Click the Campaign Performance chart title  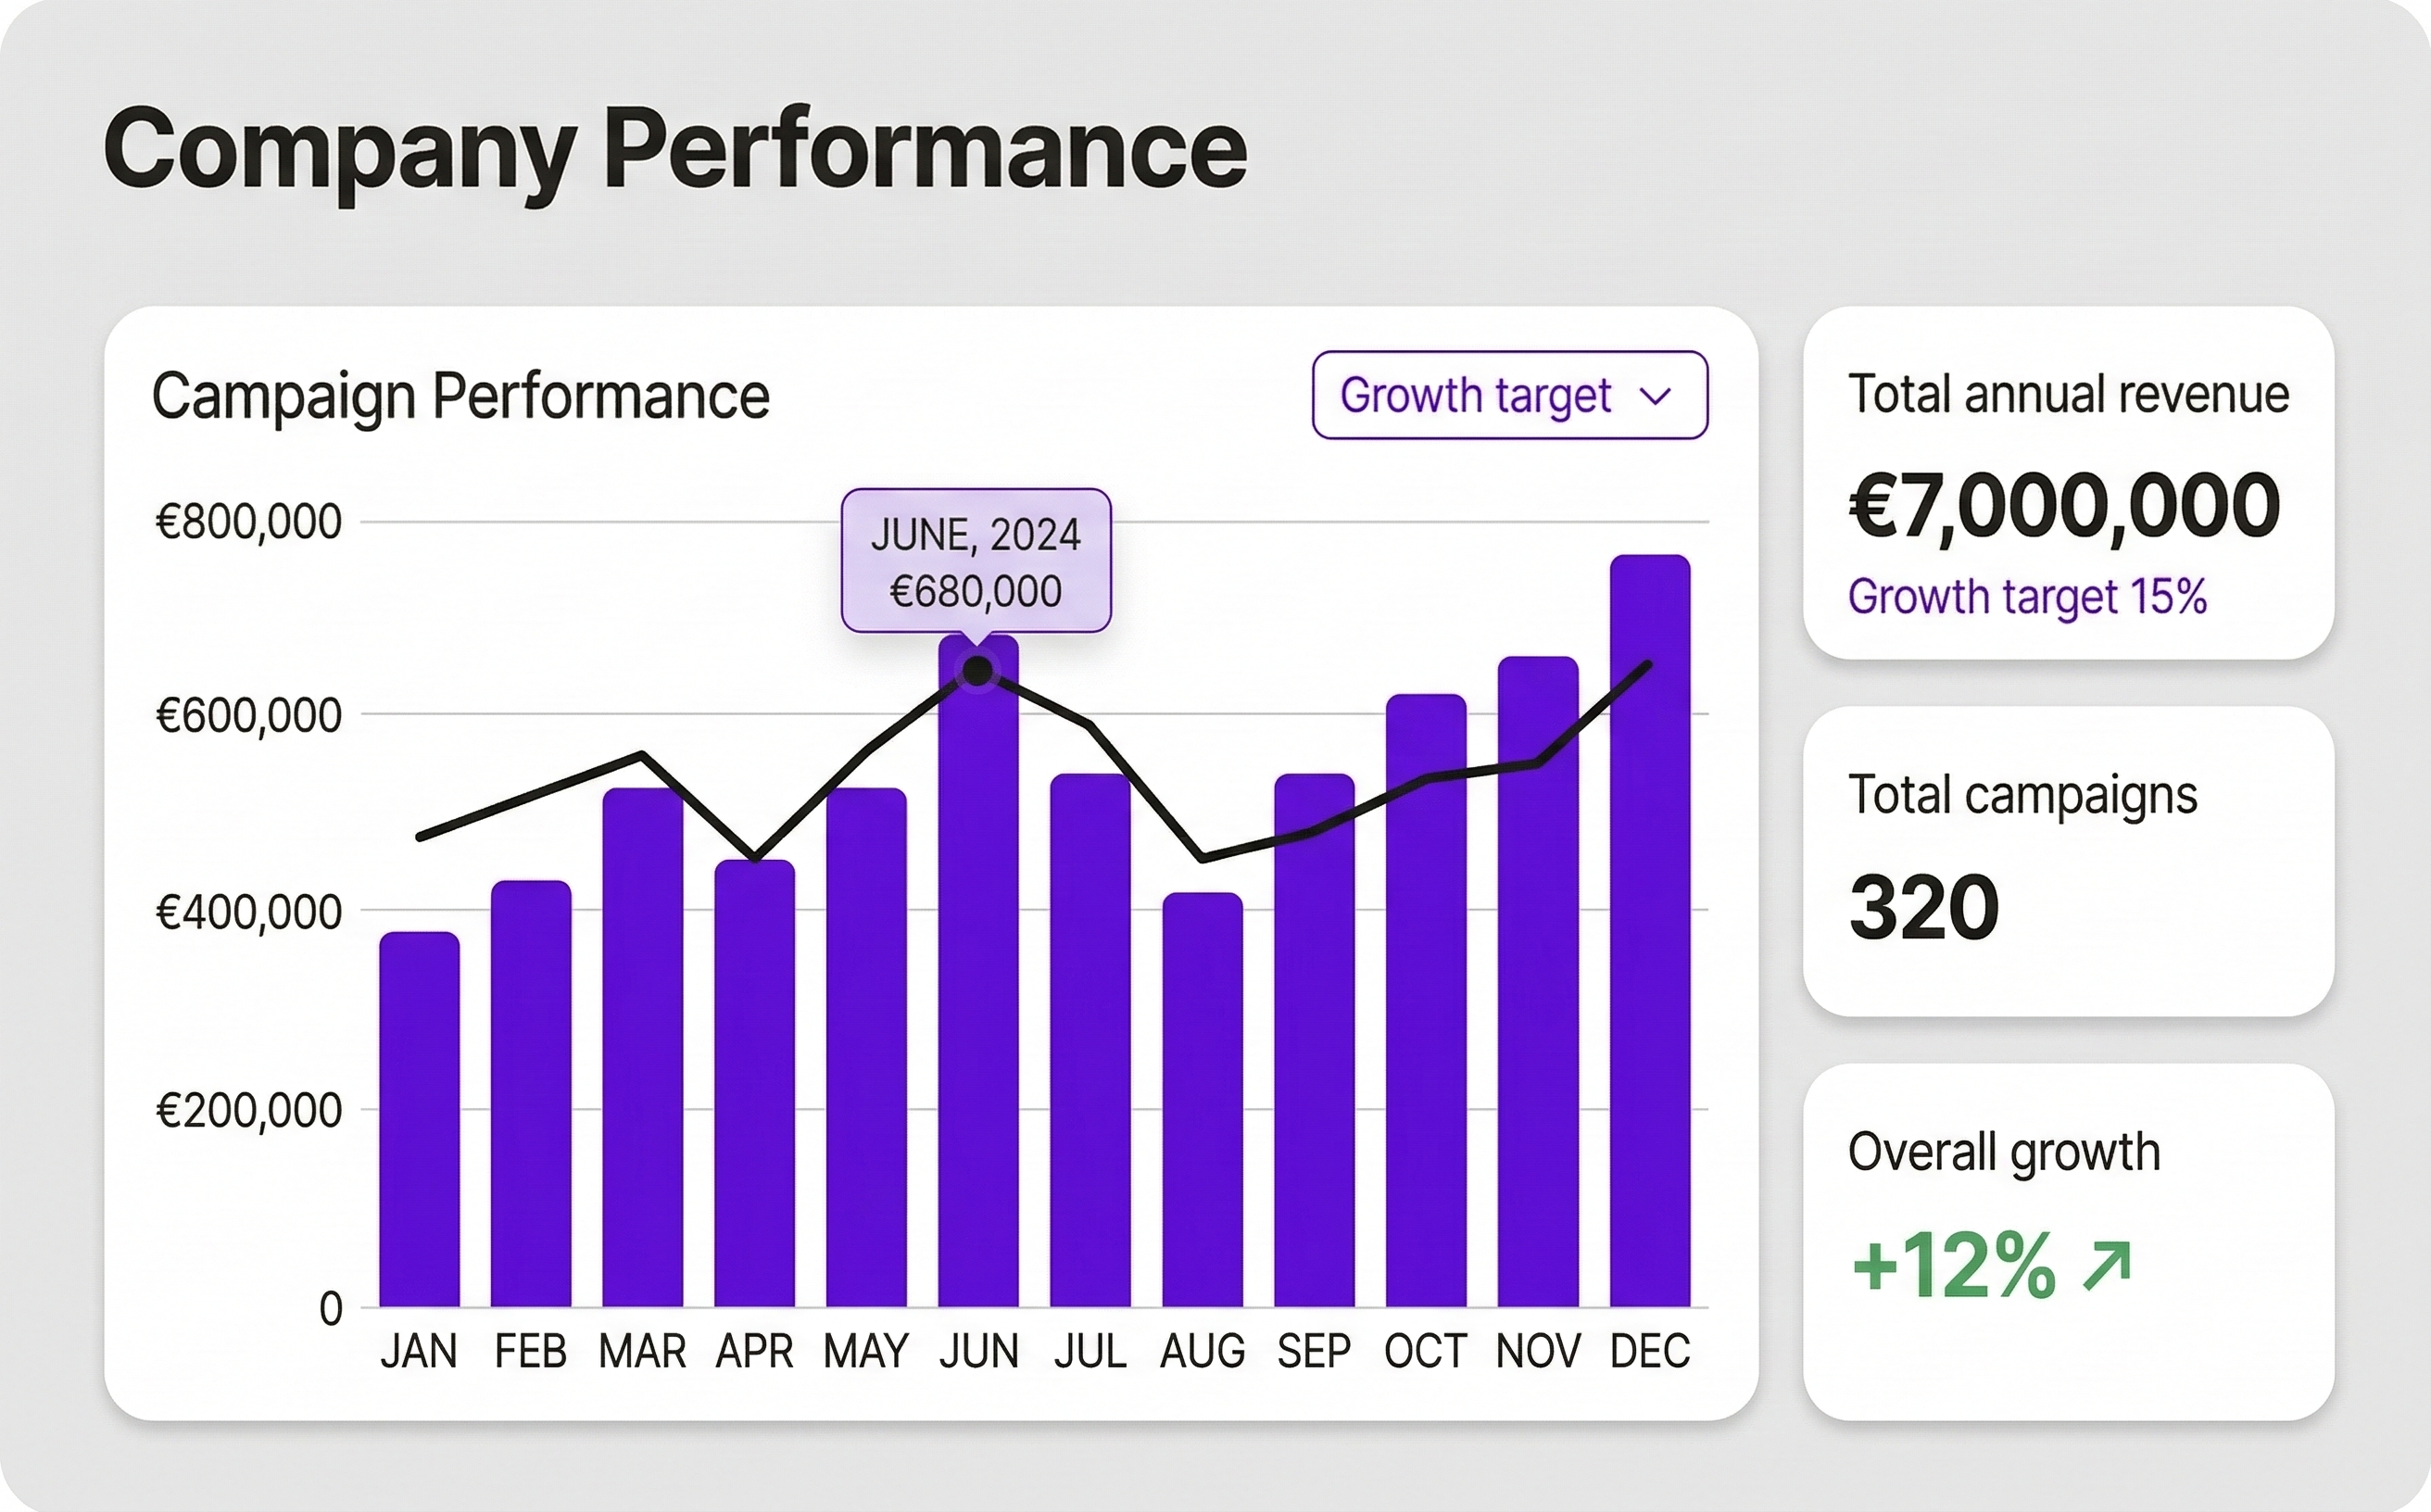pyautogui.click(x=461, y=396)
